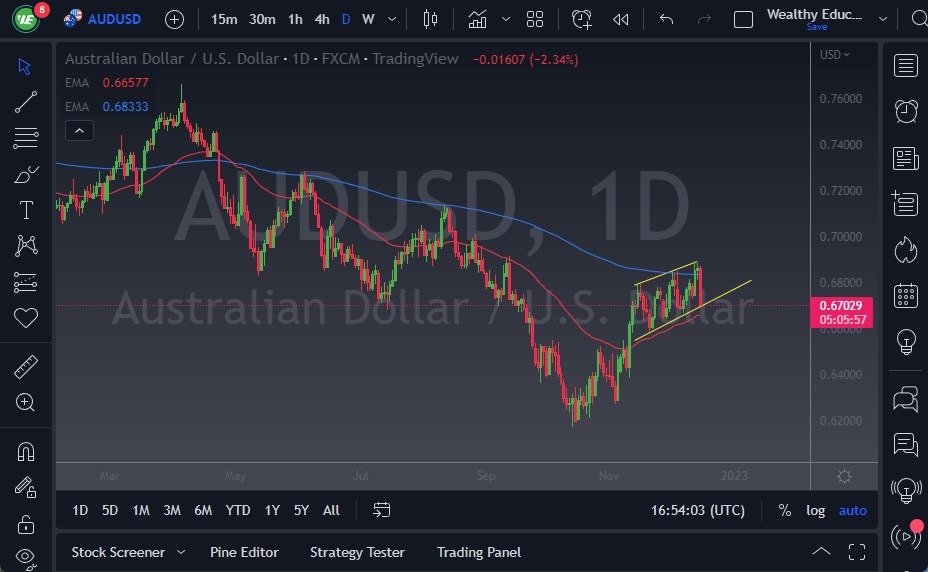The width and height of the screenshot is (928, 572).
Task: Activate the zoom in tool
Action: click(25, 402)
